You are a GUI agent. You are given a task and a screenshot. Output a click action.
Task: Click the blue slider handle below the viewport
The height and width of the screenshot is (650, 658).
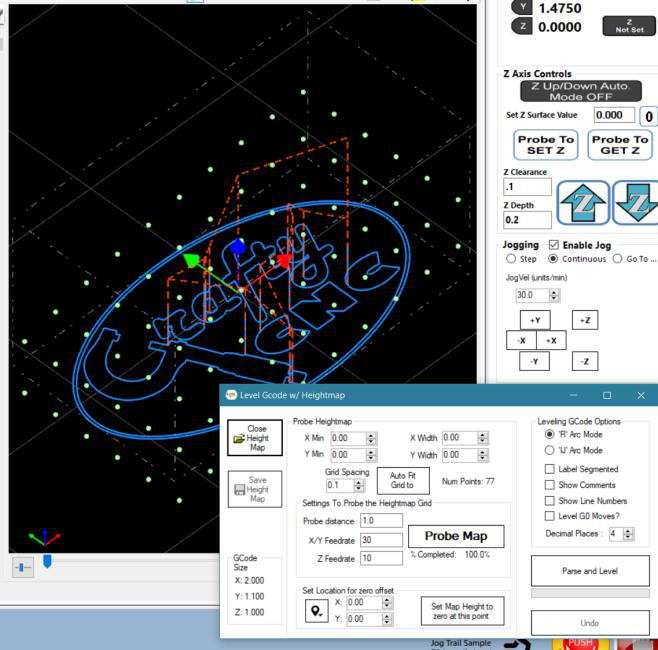pos(47,561)
